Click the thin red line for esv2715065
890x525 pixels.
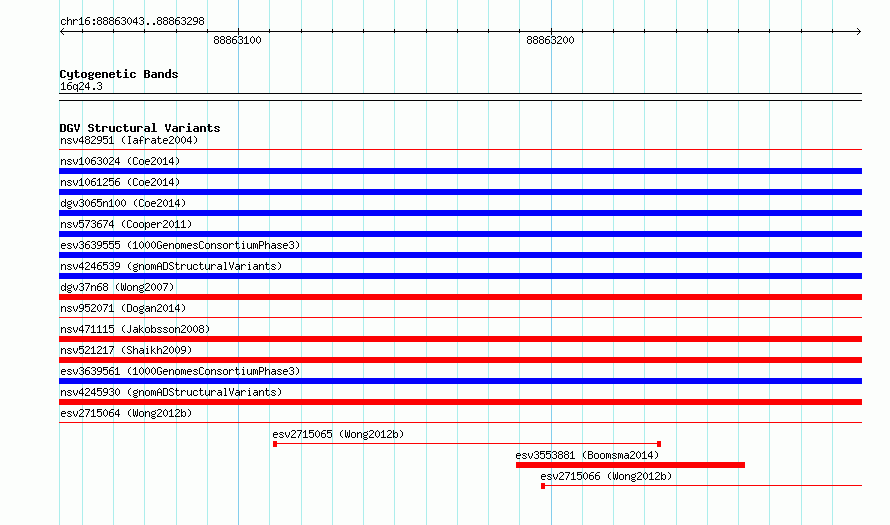(467, 444)
